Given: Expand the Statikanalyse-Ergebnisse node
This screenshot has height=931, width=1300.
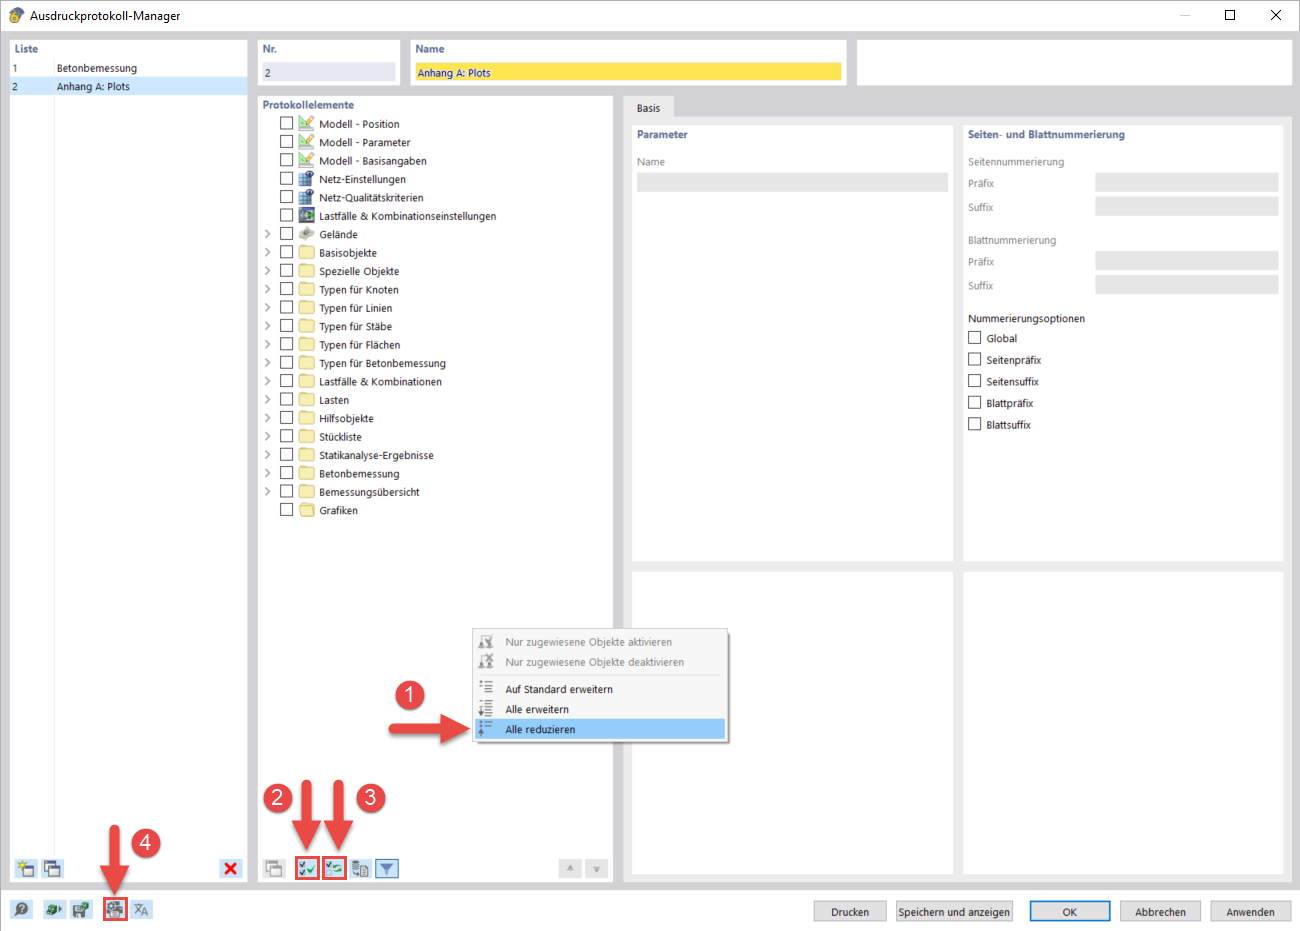Looking at the screenshot, I should (x=266, y=454).
